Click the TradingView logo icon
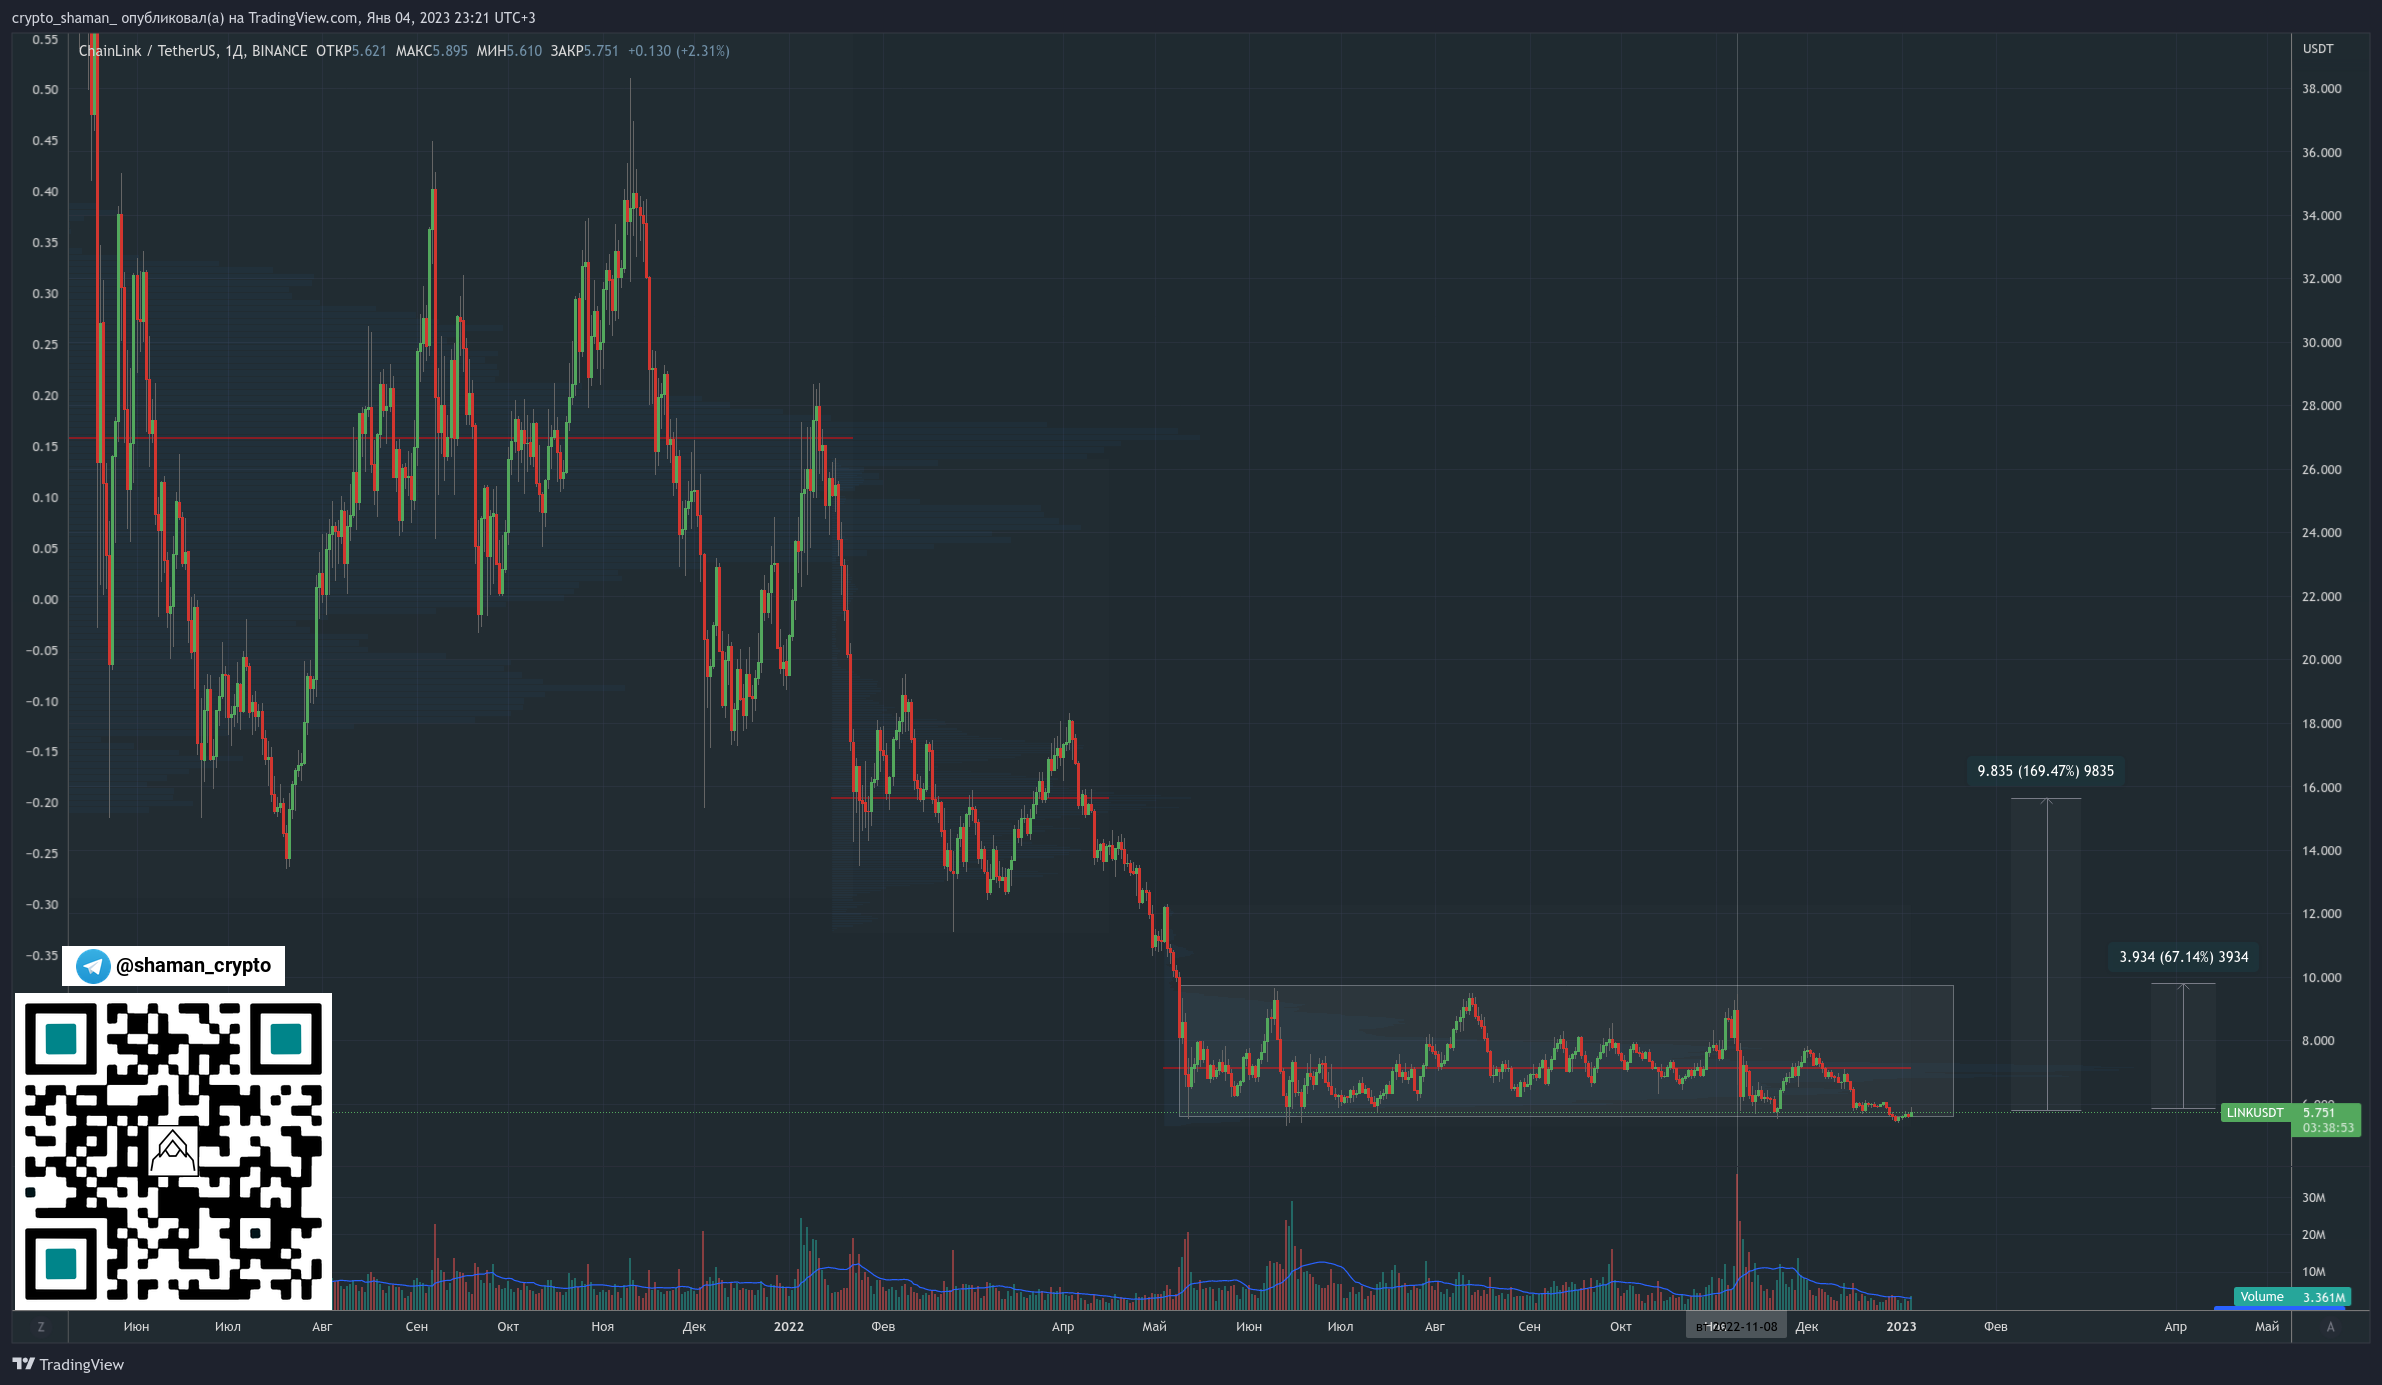2382x1385 pixels. coord(23,1364)
